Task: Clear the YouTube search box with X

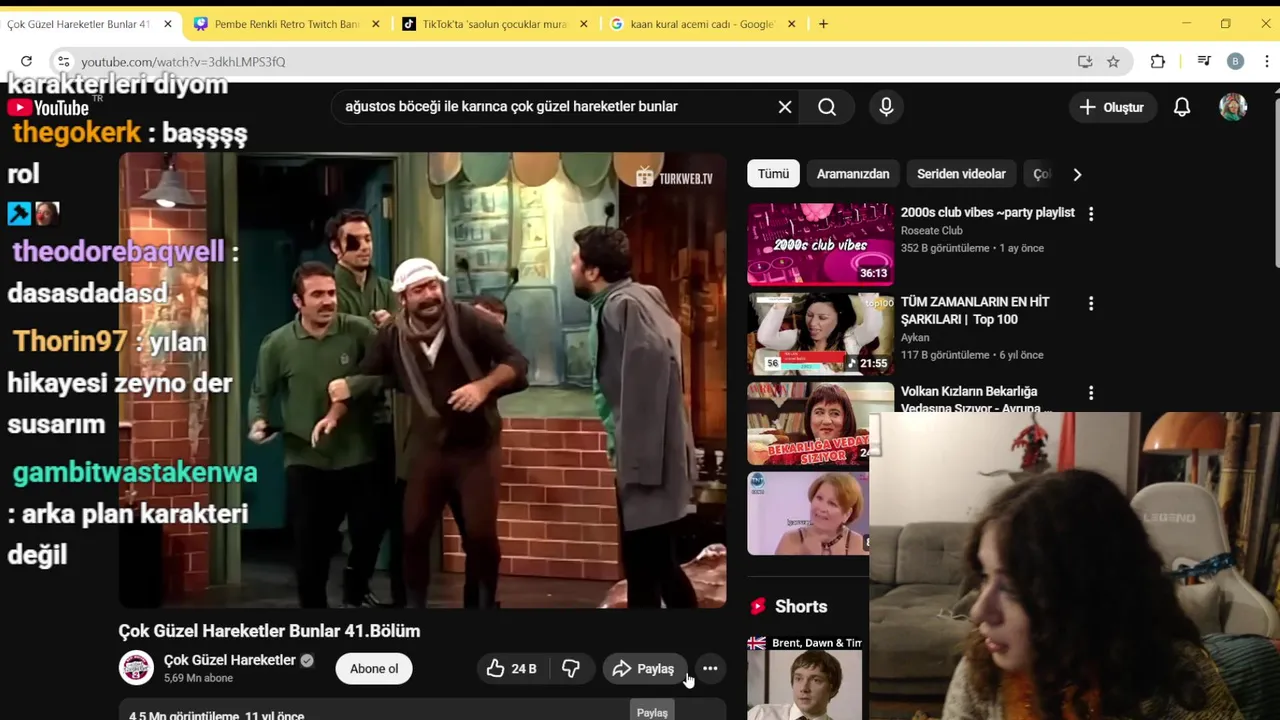Action: (785, 107)
